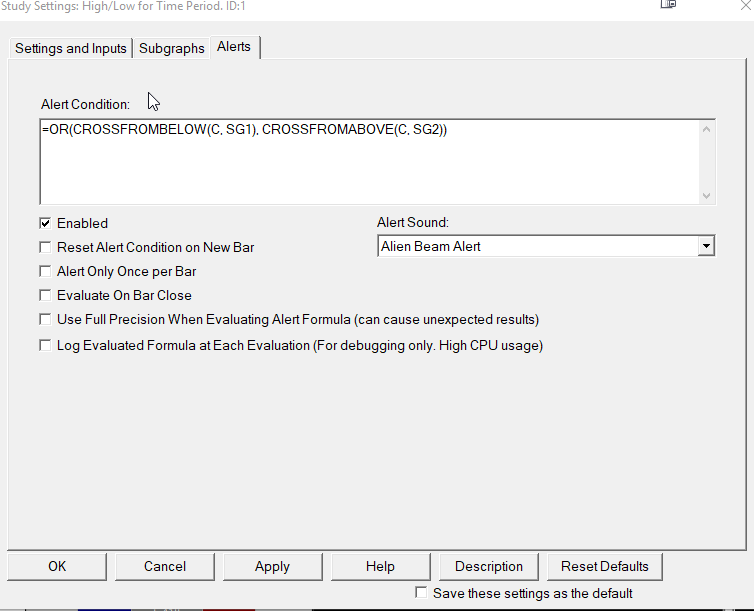The width and height of the screenshot is (754, 611).
Task: Open the study Description
Action: pos(489,566)
